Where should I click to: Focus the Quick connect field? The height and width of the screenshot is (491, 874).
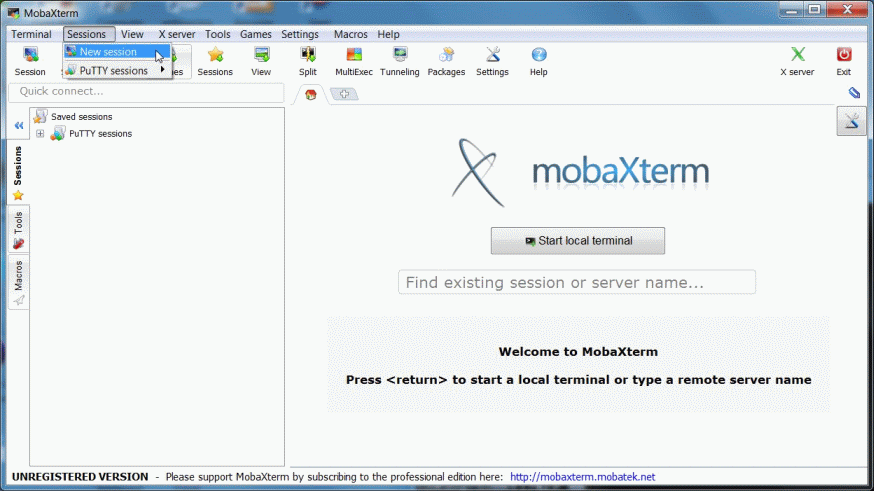click(146, 91)
